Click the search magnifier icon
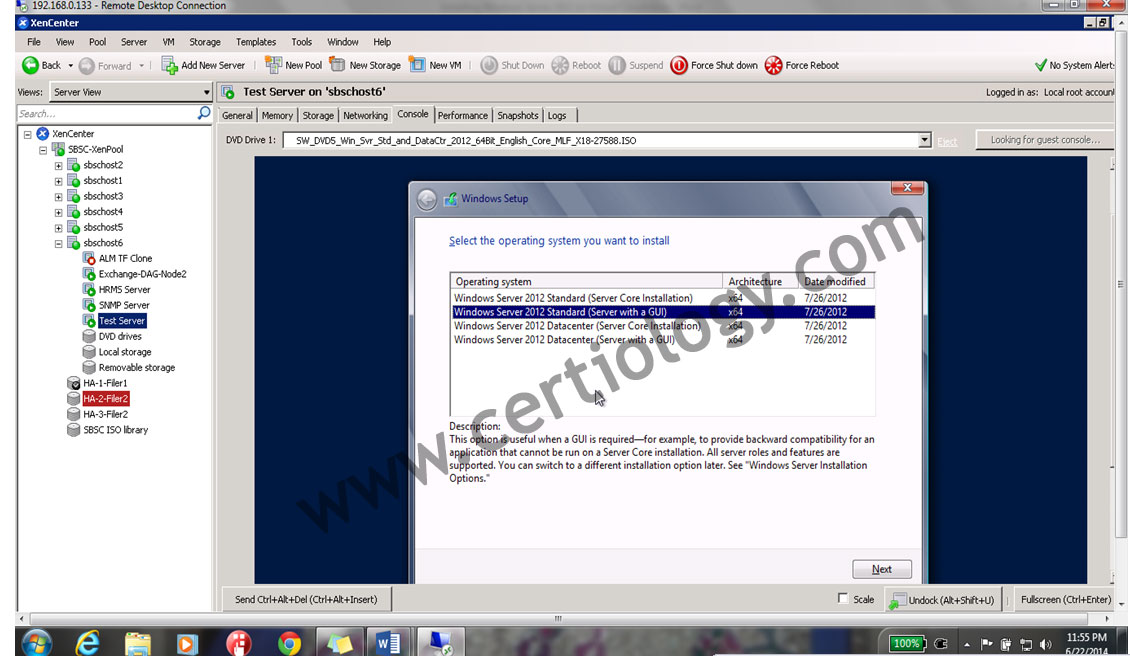This screenshot has width=1130, height=656. 204,113
